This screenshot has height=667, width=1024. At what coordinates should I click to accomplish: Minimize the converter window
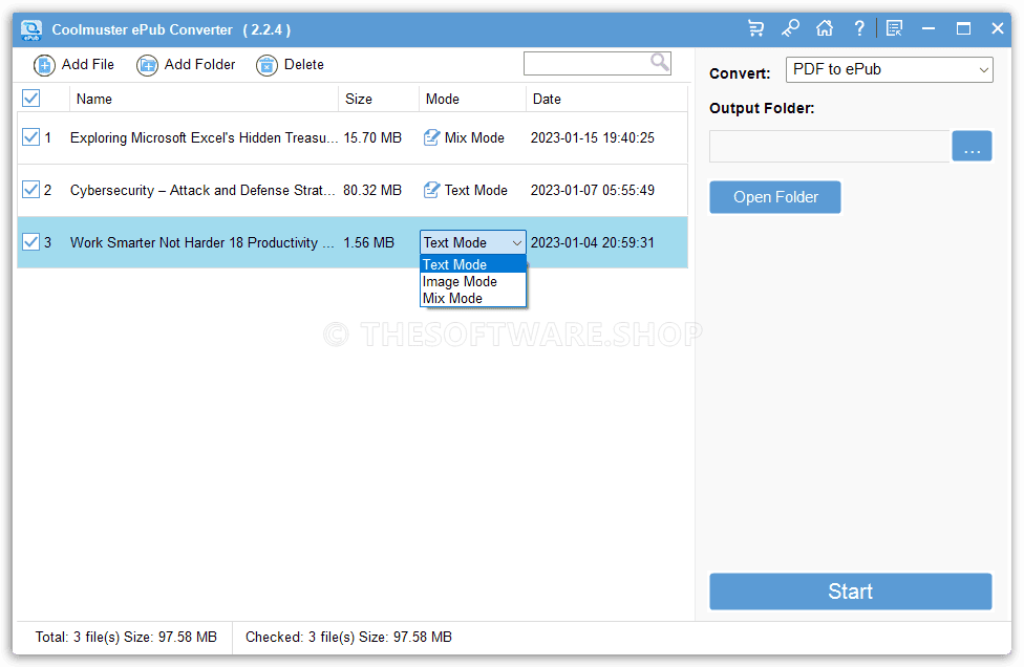928,29
